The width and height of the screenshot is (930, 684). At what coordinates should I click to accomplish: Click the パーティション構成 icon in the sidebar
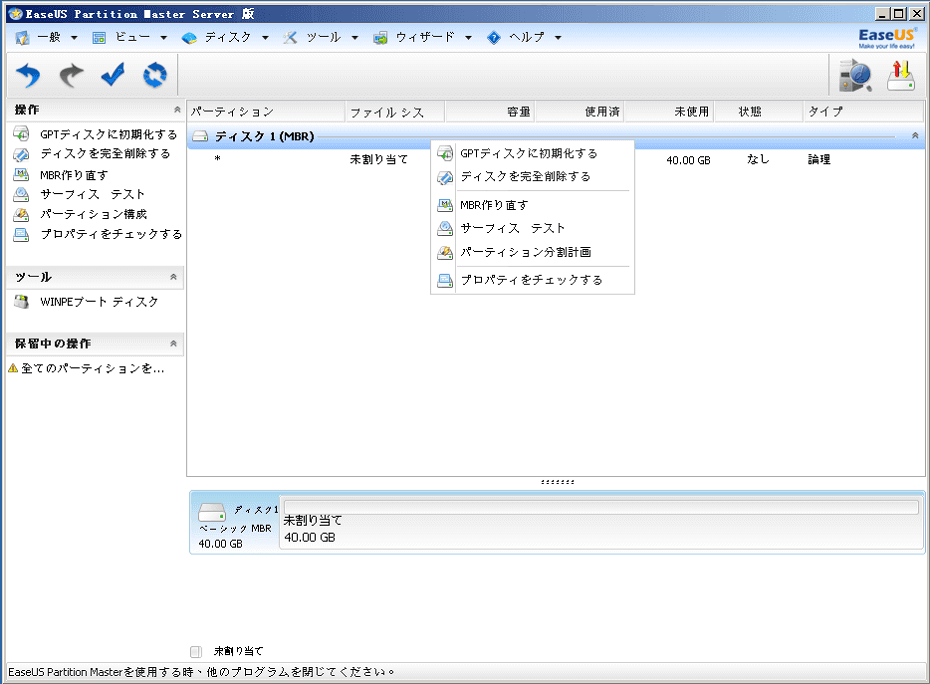pyautogui.click(x=21, y=214)
